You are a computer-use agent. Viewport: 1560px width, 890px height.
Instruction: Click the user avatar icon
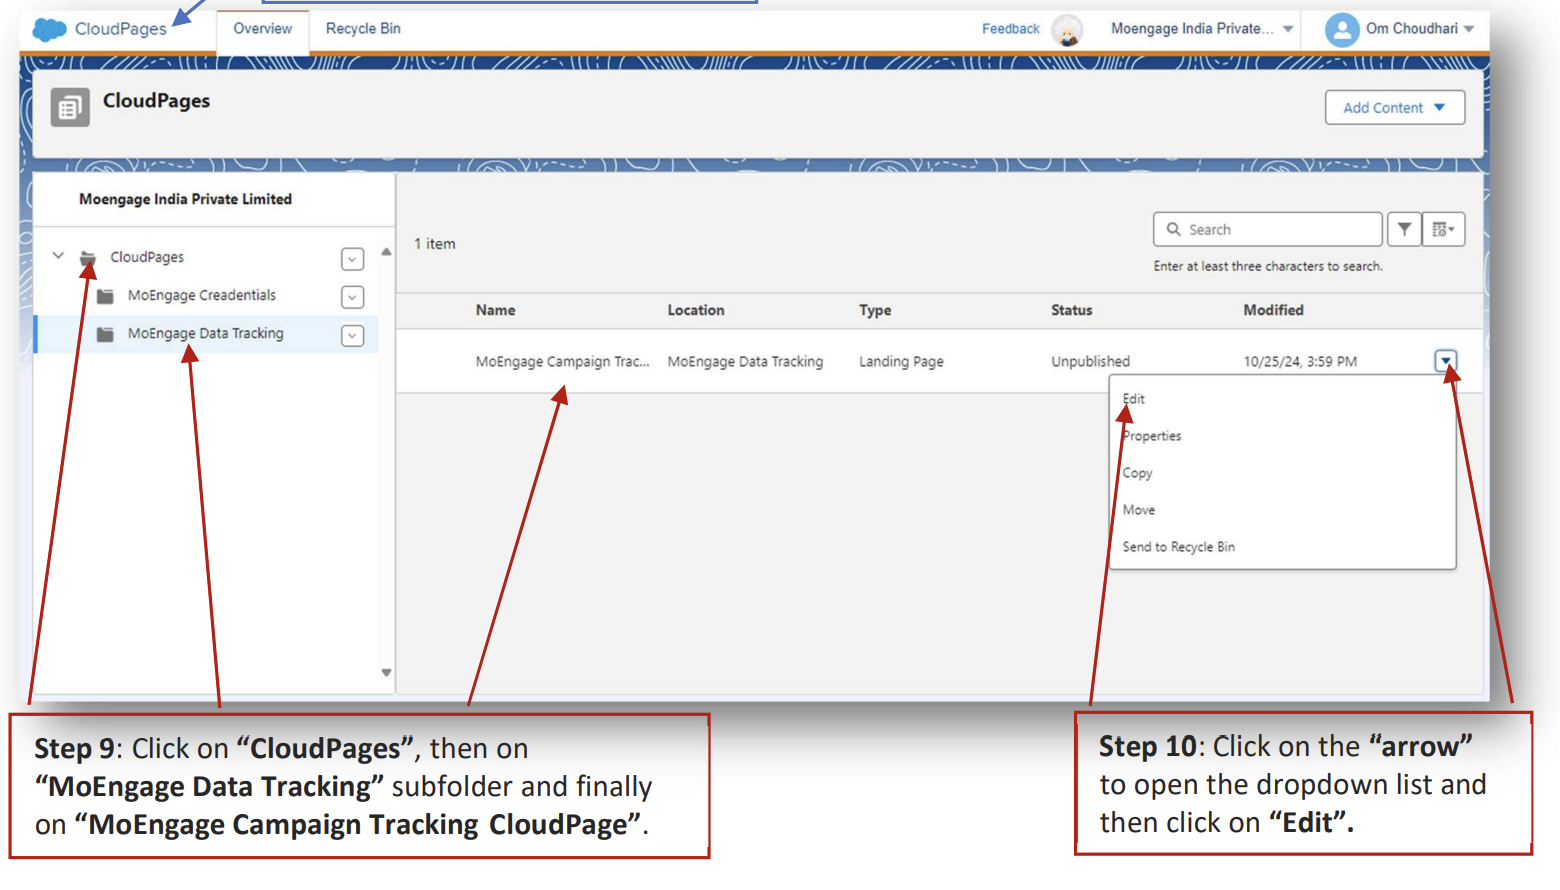(x=1341, y=30)
